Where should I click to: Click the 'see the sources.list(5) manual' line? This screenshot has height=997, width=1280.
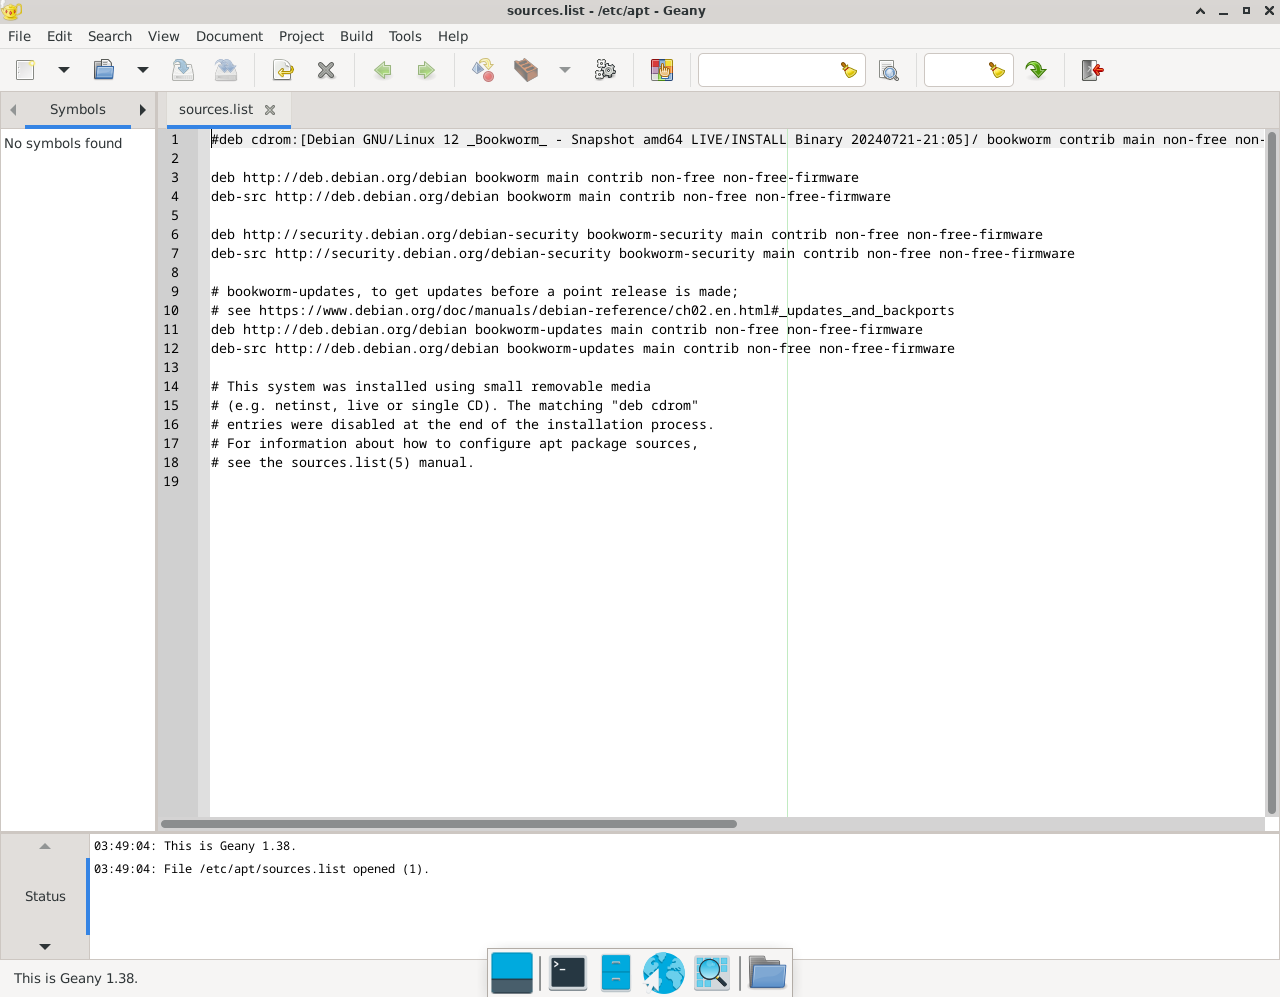[342, 462]
